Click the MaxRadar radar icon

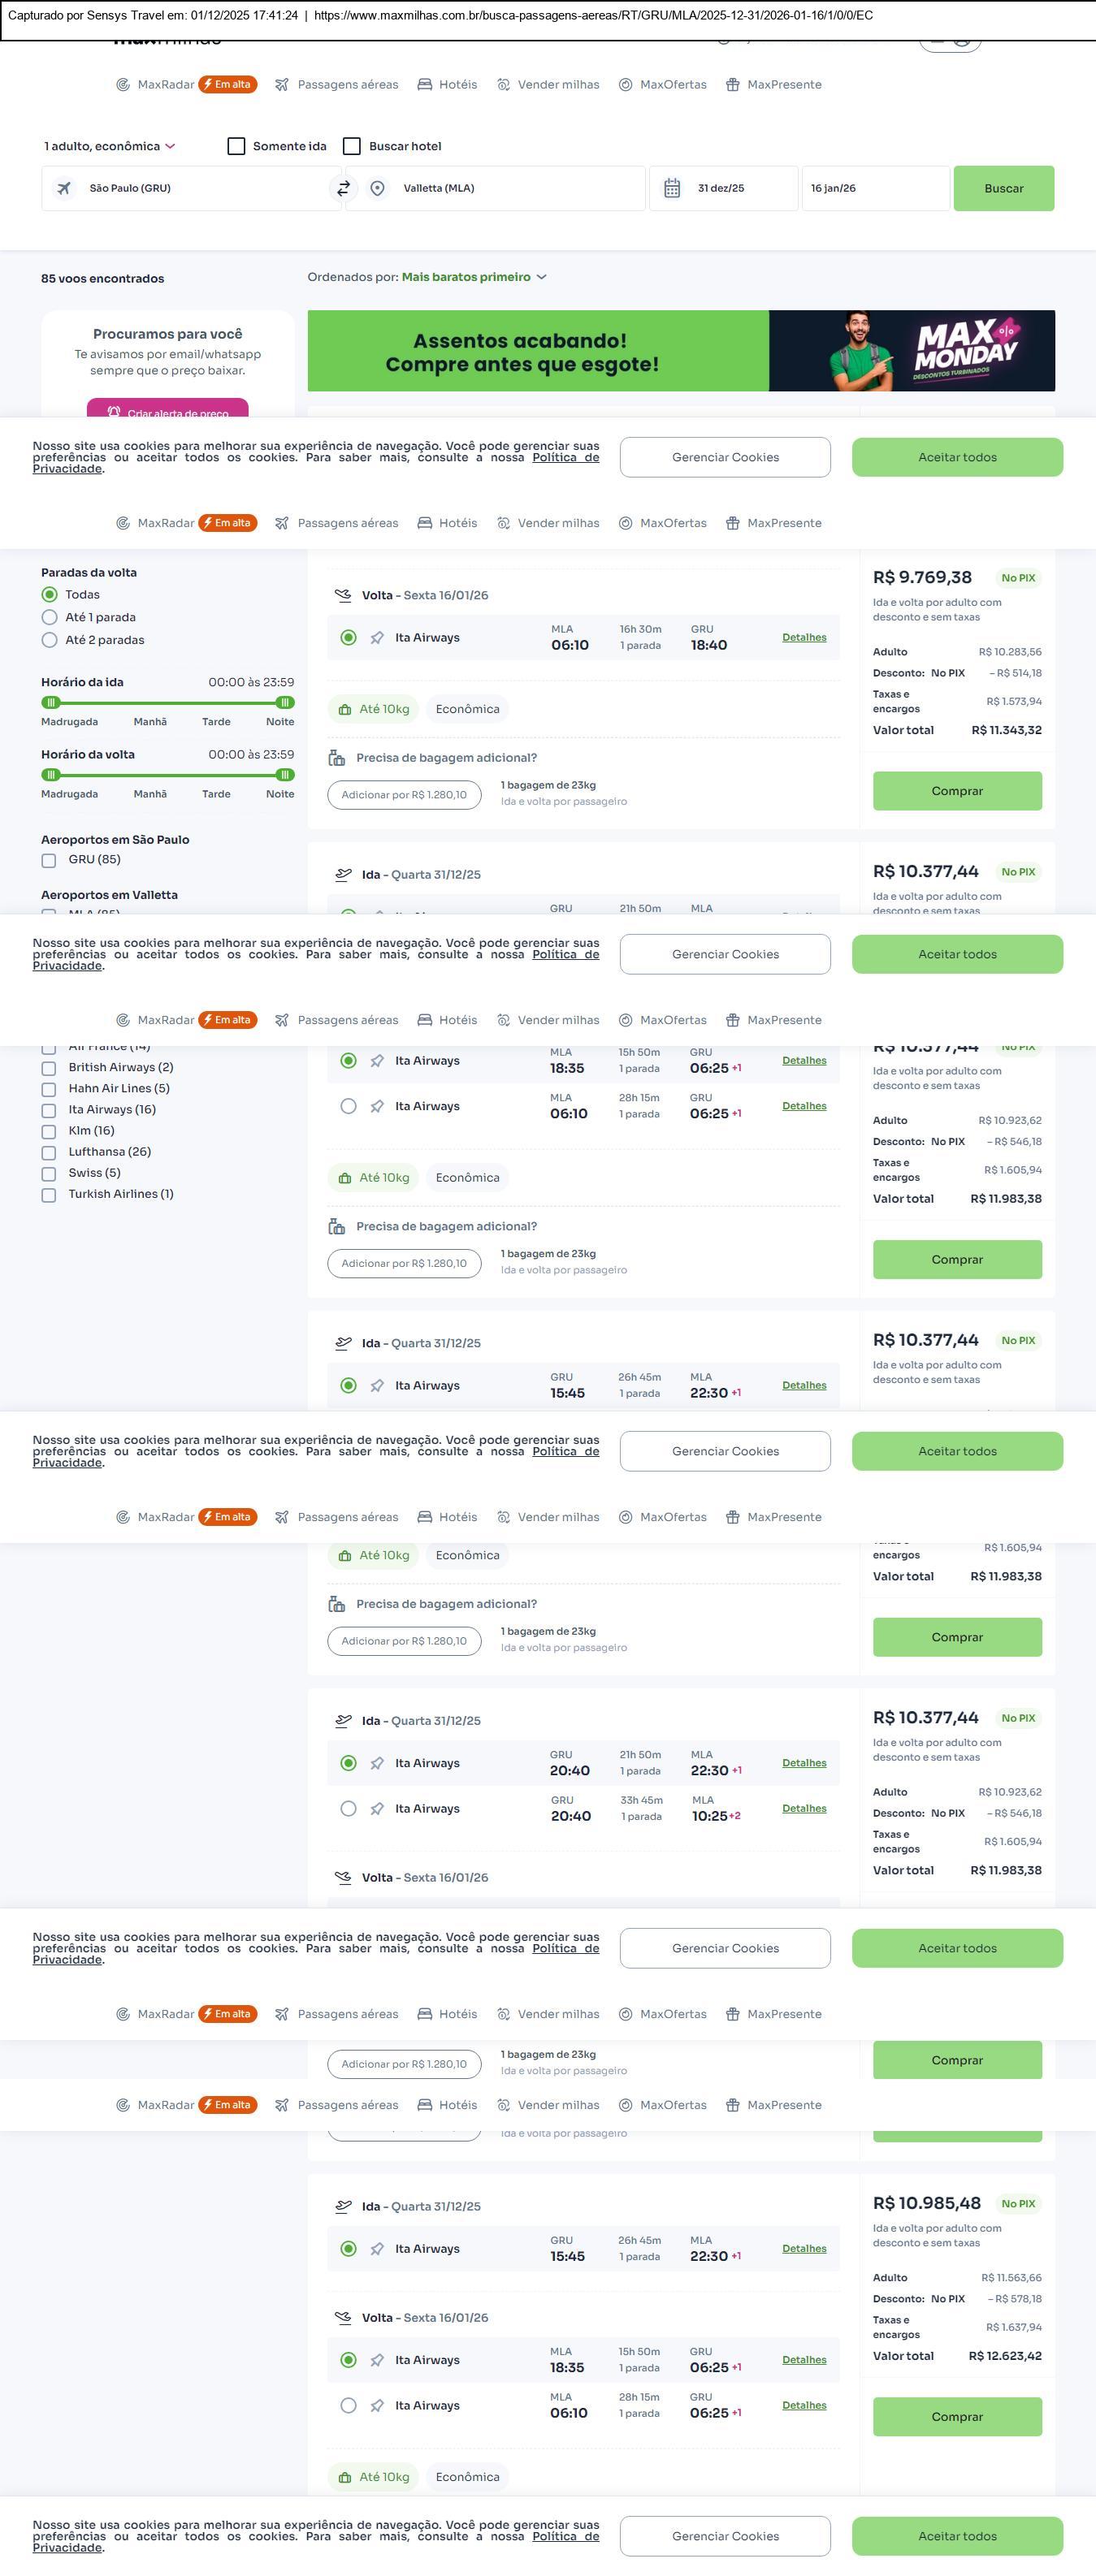pos(123,85)
